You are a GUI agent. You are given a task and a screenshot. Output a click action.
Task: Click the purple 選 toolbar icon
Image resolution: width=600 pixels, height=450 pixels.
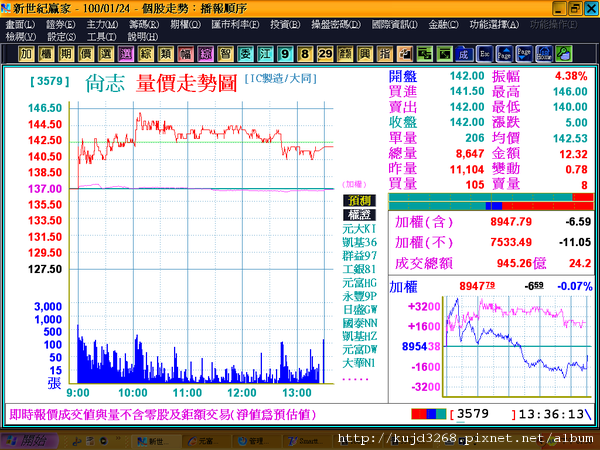(x=126, y=54)
